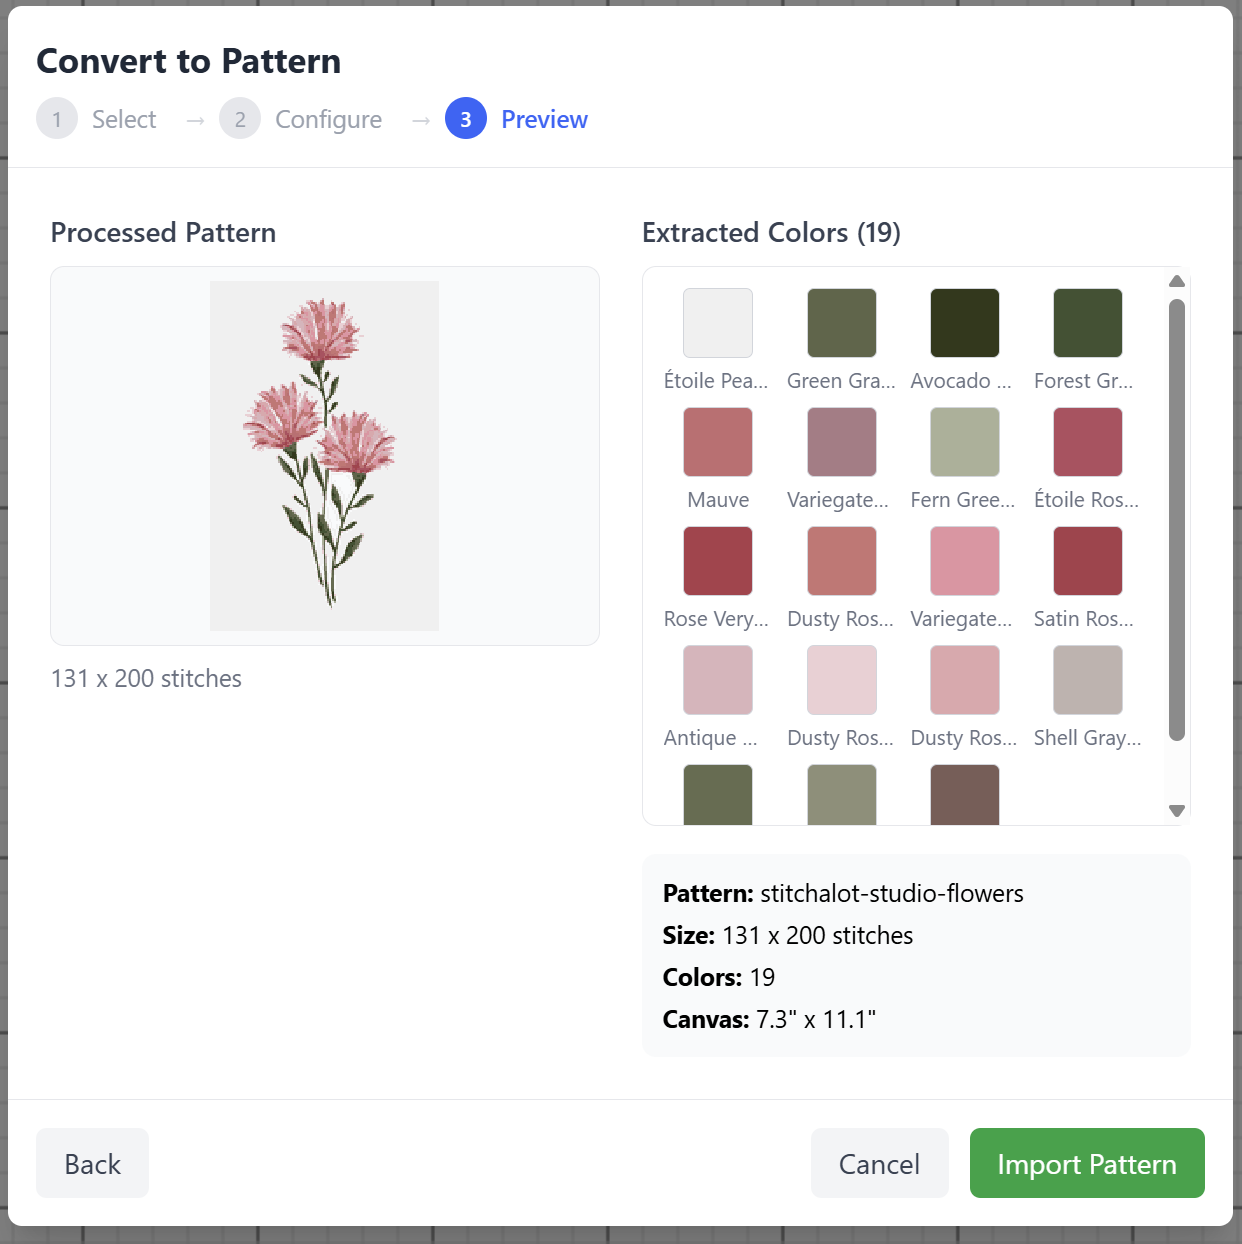Image resolution: width=1242 pixels, height=1244 pixels.
Task: Choose the Avocado dark green swatch
Action: click(964, 323)
